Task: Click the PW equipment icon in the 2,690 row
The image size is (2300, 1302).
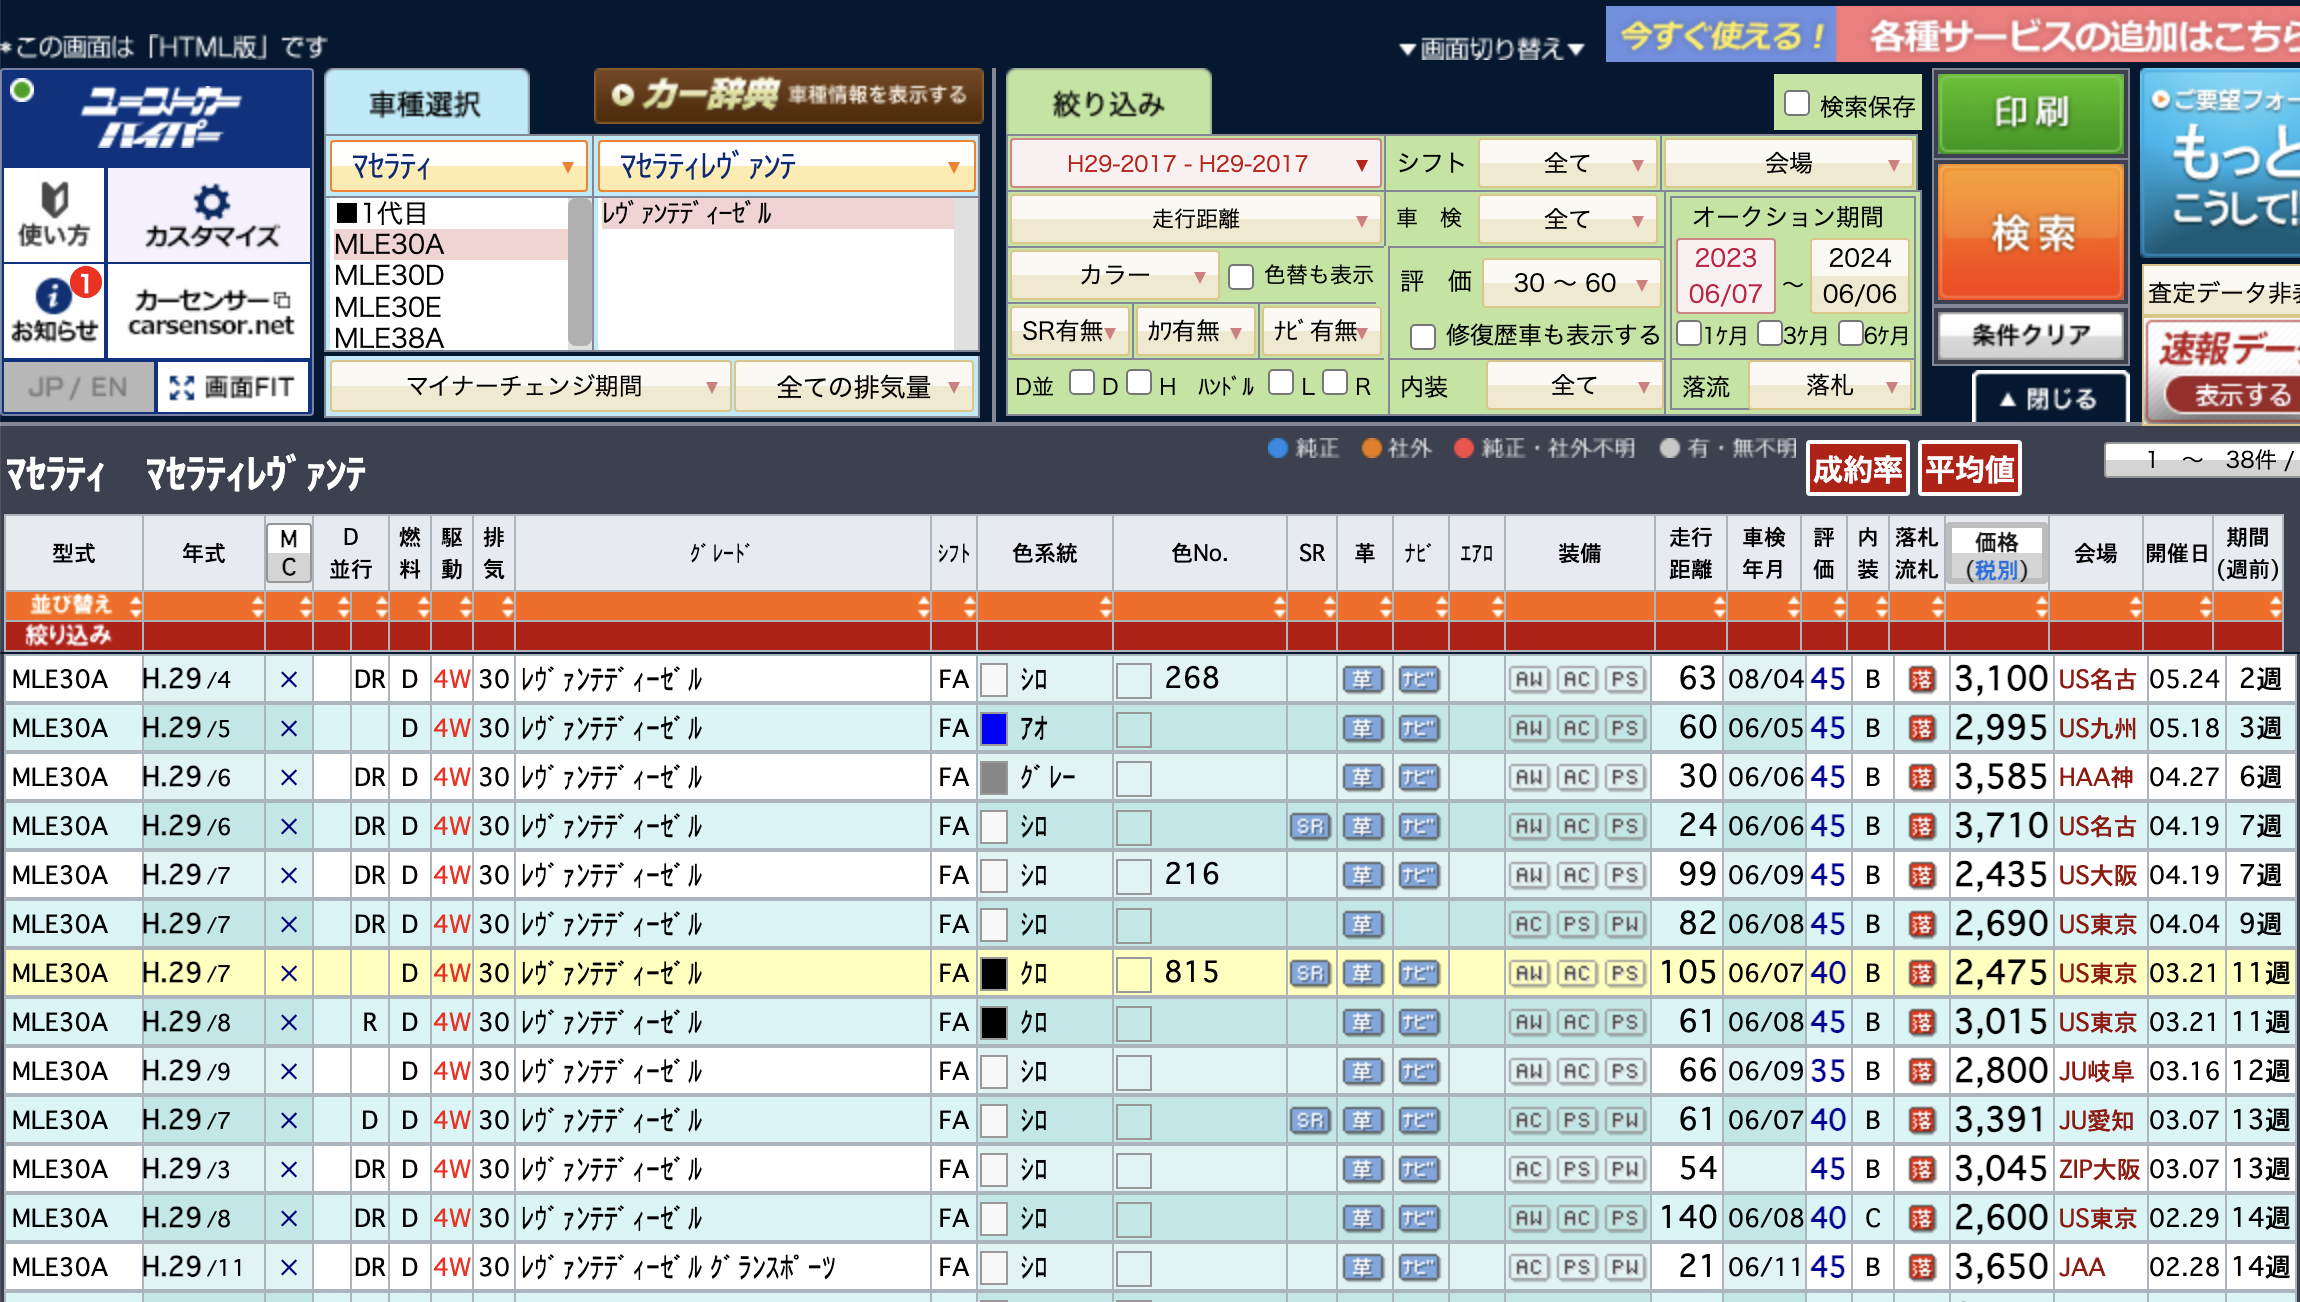Action: pyautogui.click(x=1625, y=925)
